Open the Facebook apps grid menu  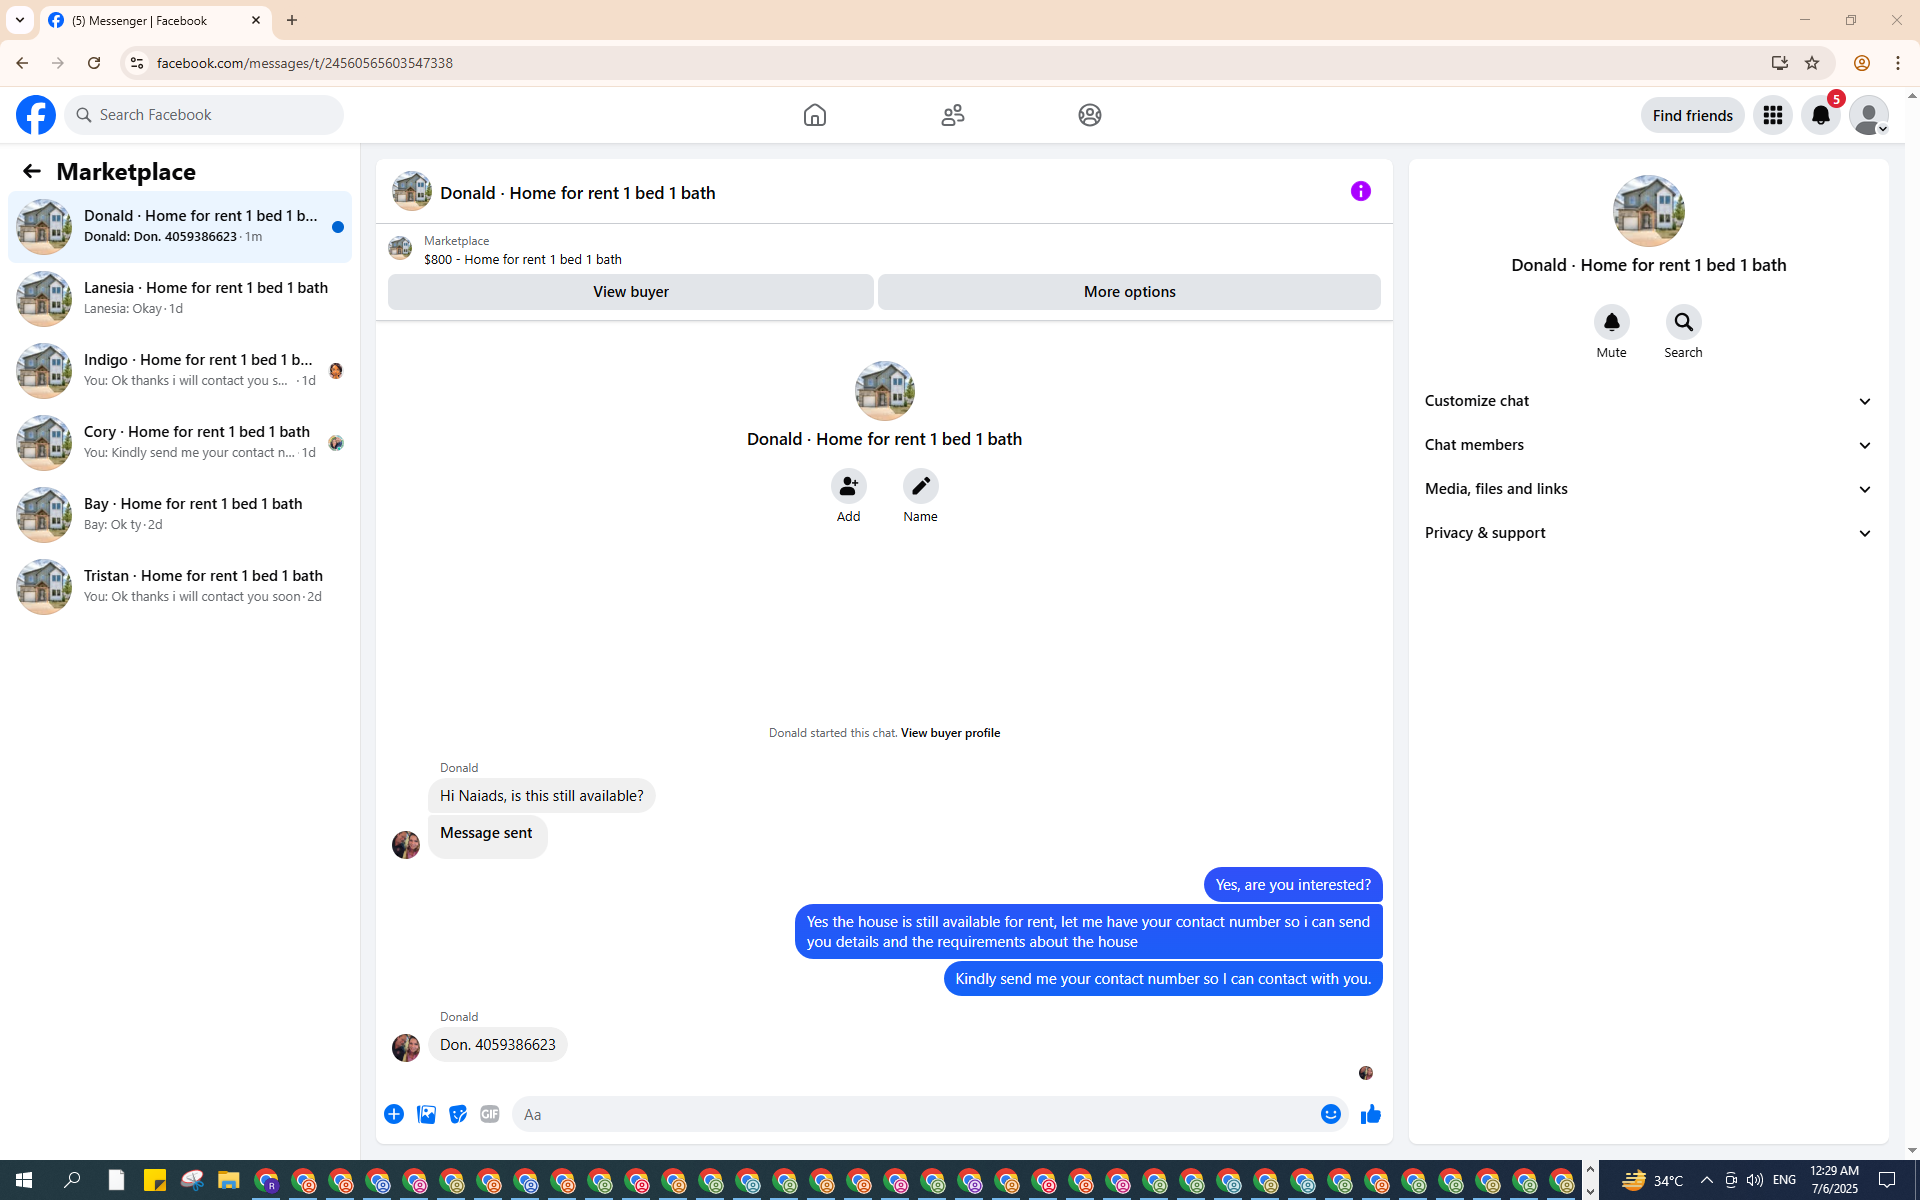coord(1772,115)
